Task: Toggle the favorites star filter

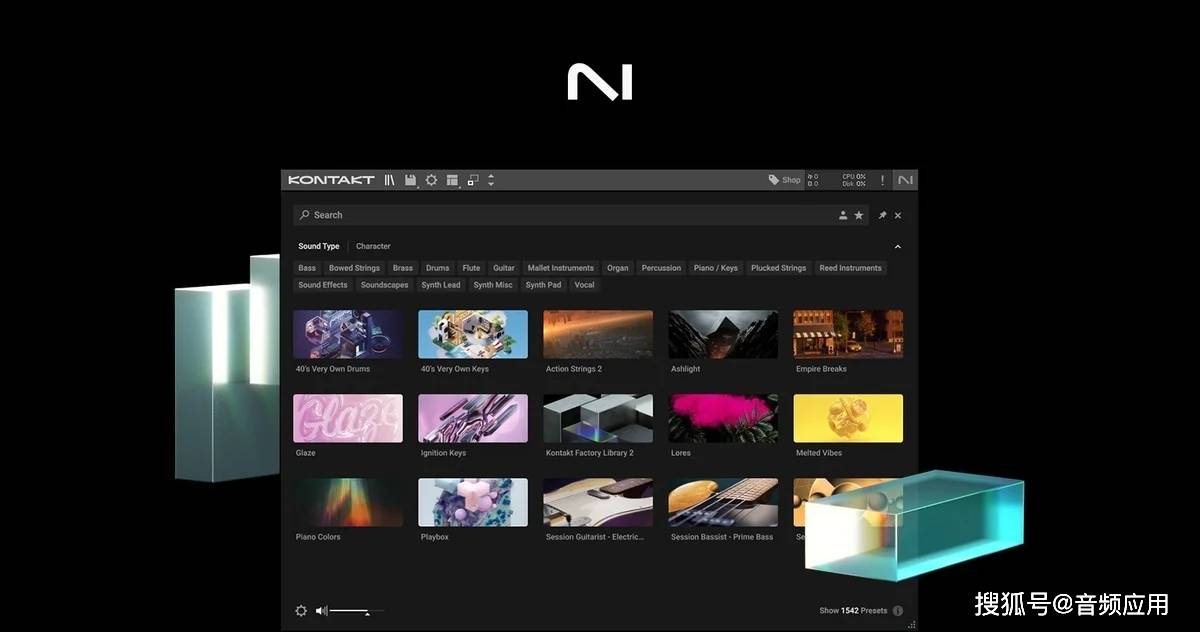Action: (859, 215)
